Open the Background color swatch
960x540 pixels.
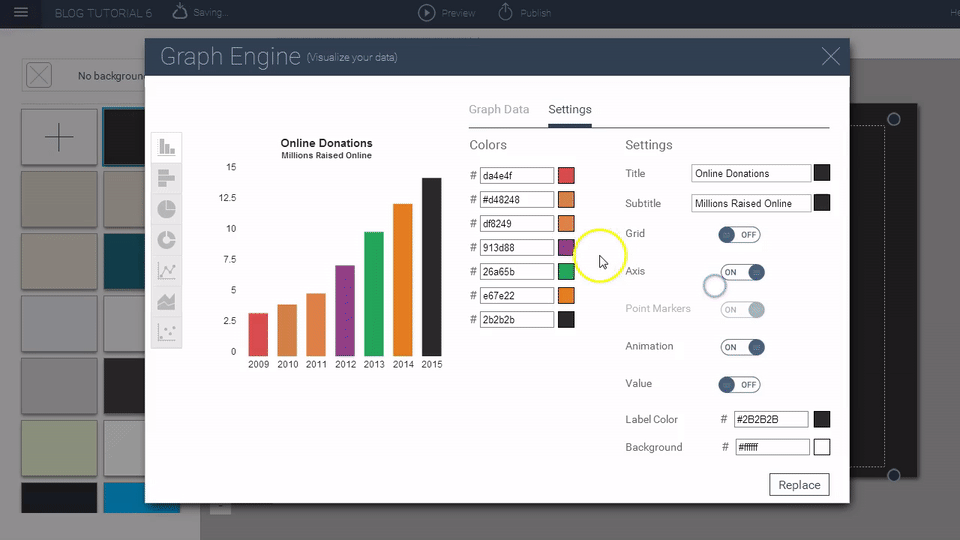[x=822, y=447]
